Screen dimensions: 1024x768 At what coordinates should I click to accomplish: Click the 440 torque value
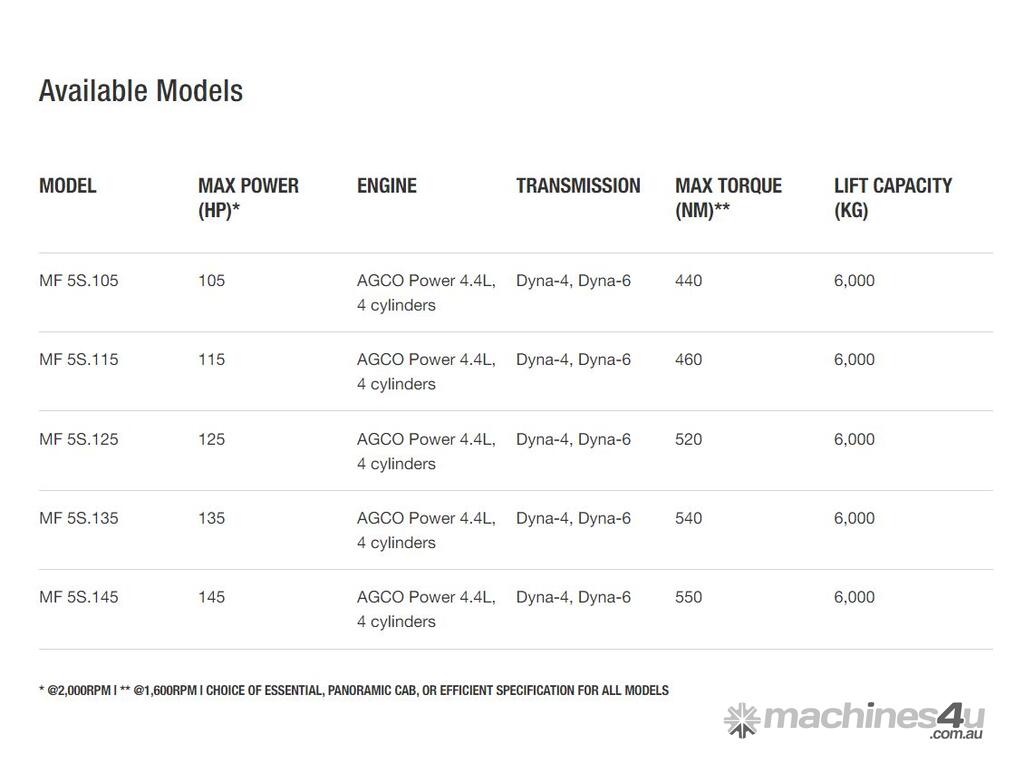pos(689,281)
